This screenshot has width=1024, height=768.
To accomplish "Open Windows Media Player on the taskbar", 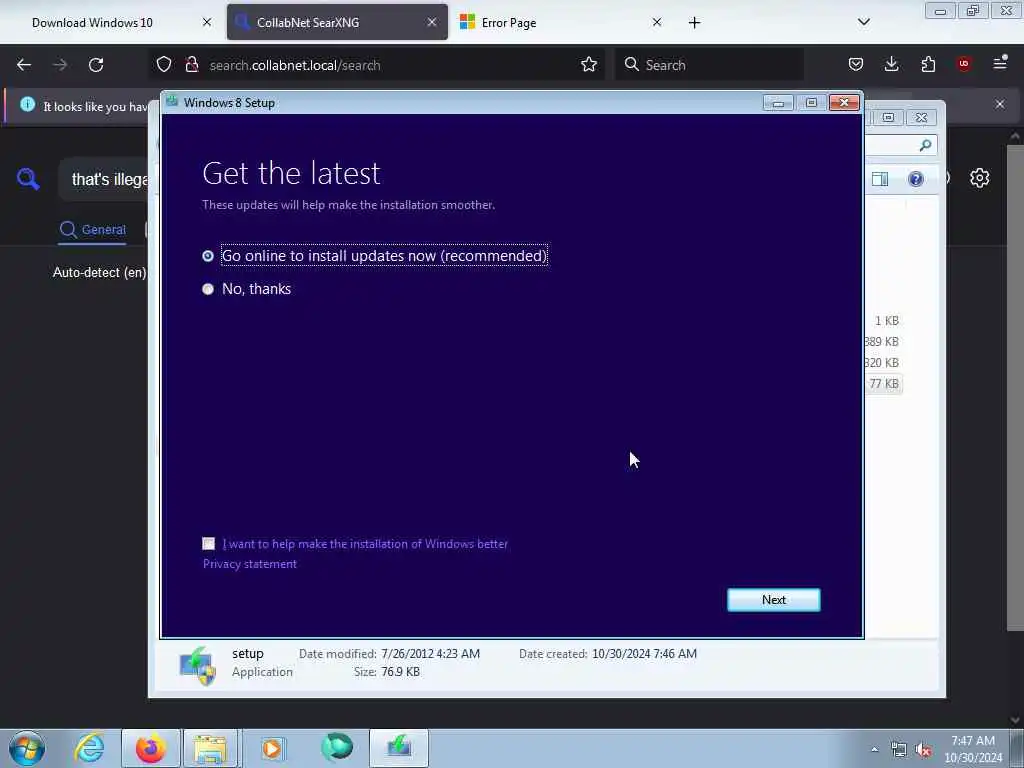I will tap(272, 748).
